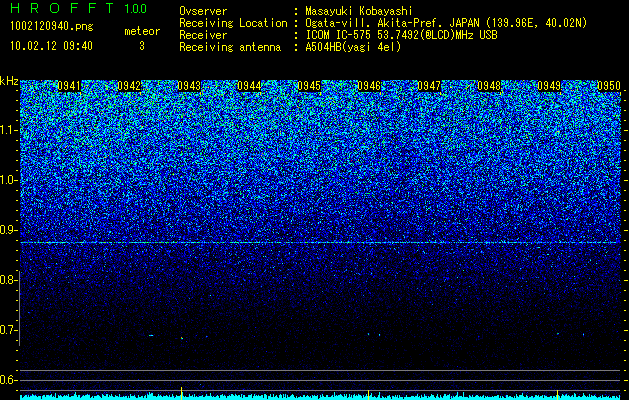Screen dimensions: 629x400
Task: Click the yellow meteor tick below 0943
Action: click(182, 392)
